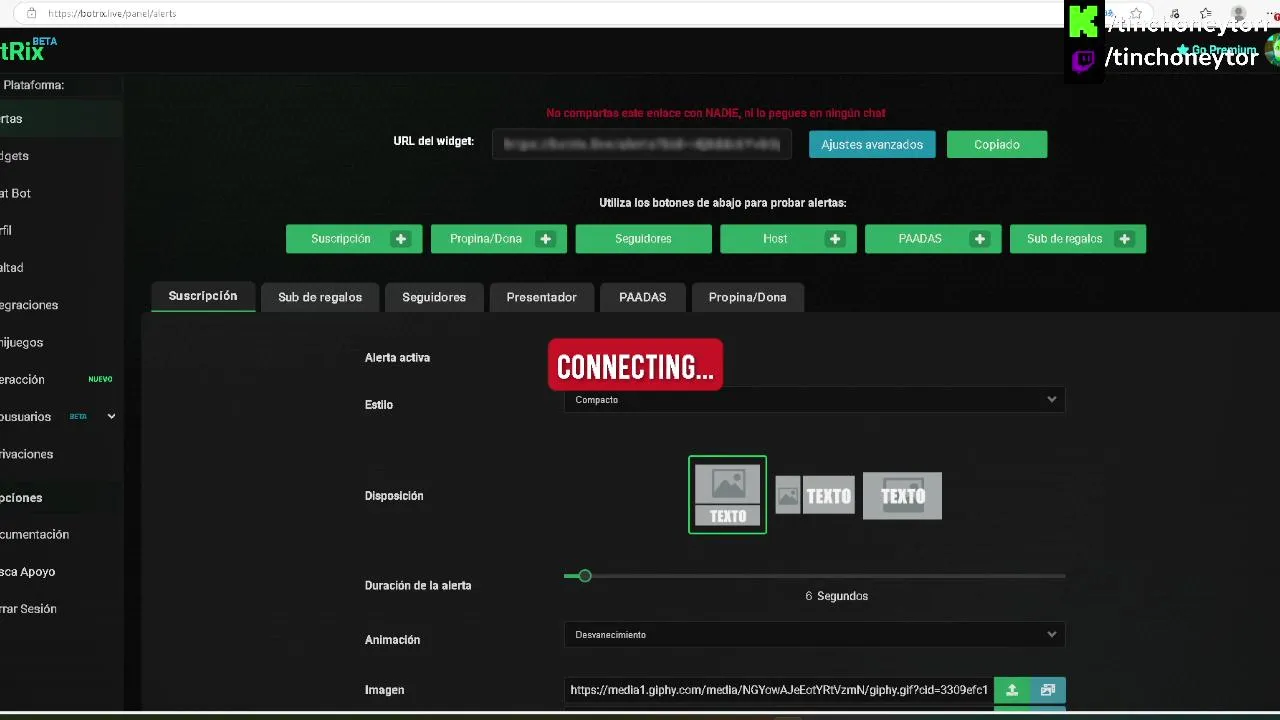This screenshot has height=720, width=1280.
Task: Switch to the Seguidores tab
Action: click(434, 297)
